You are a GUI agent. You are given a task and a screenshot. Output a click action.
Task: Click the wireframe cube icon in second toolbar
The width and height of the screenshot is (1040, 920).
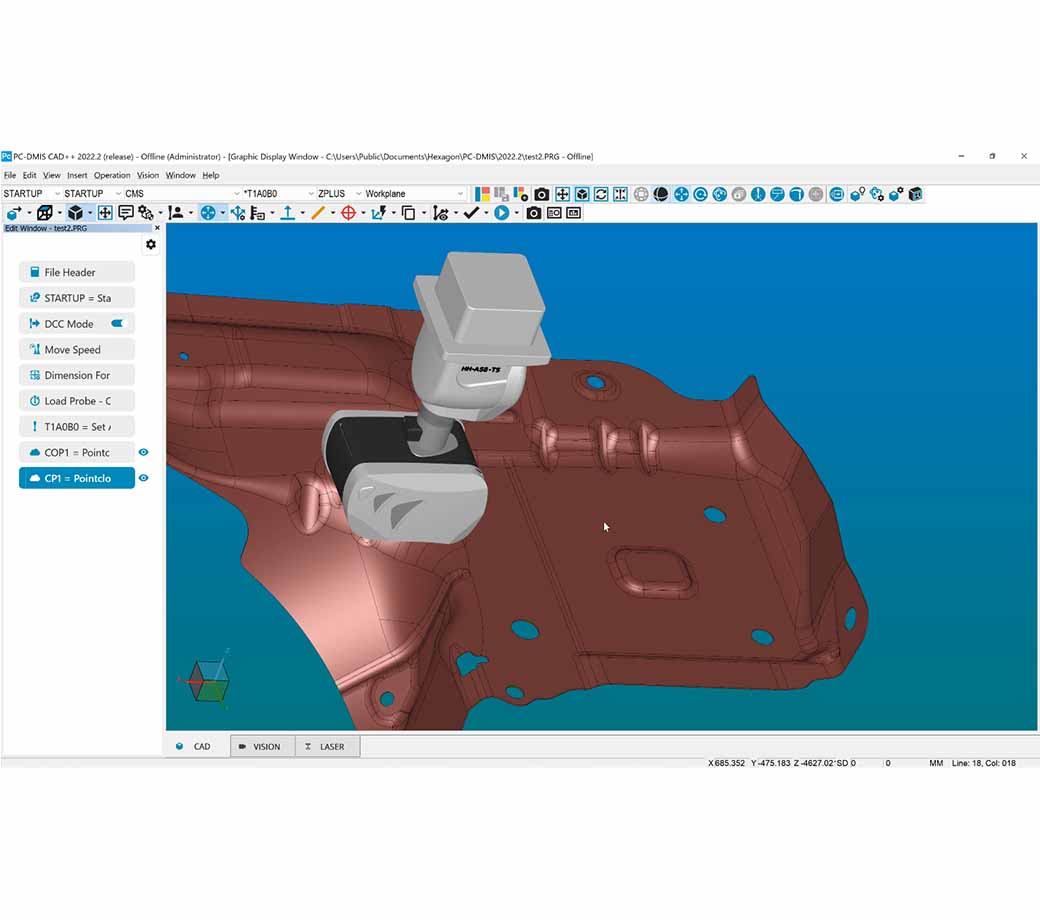(44, 213)
